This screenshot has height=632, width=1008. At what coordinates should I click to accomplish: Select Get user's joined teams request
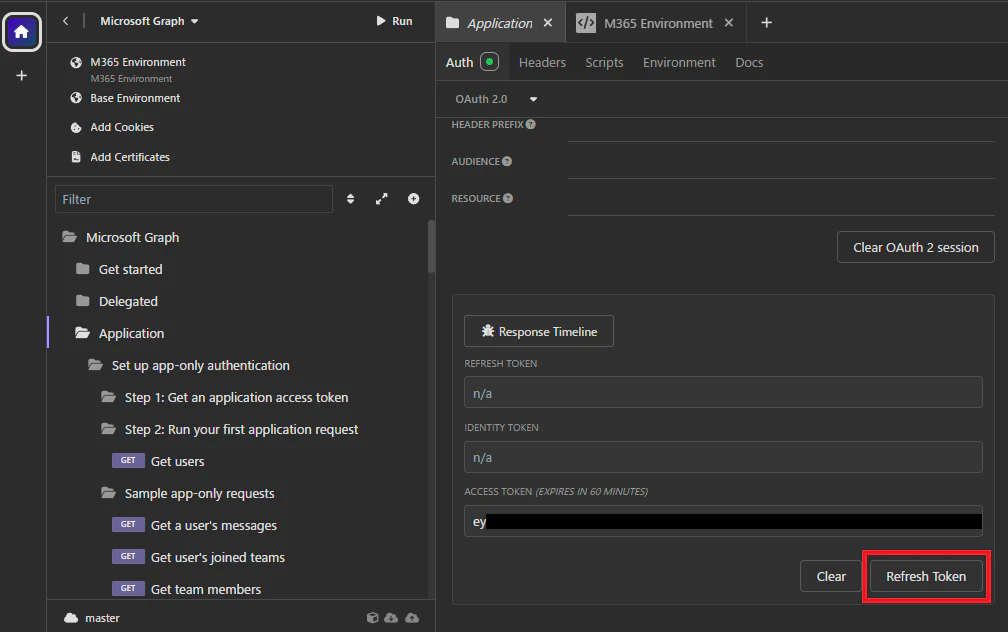[217, 557]
